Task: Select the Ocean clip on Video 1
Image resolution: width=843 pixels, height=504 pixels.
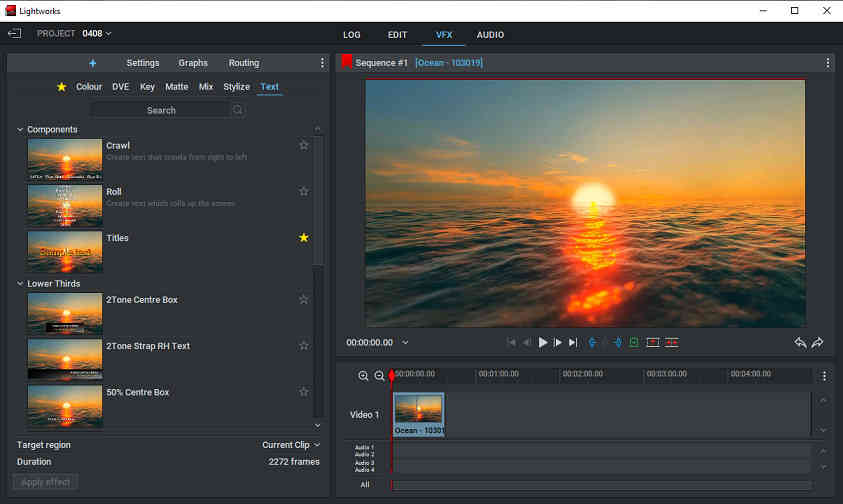Action: click(x=418, y=414)
